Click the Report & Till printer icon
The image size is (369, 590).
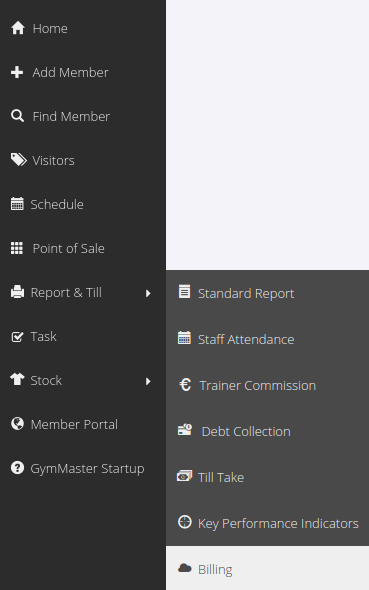click(x=17, y=292)
